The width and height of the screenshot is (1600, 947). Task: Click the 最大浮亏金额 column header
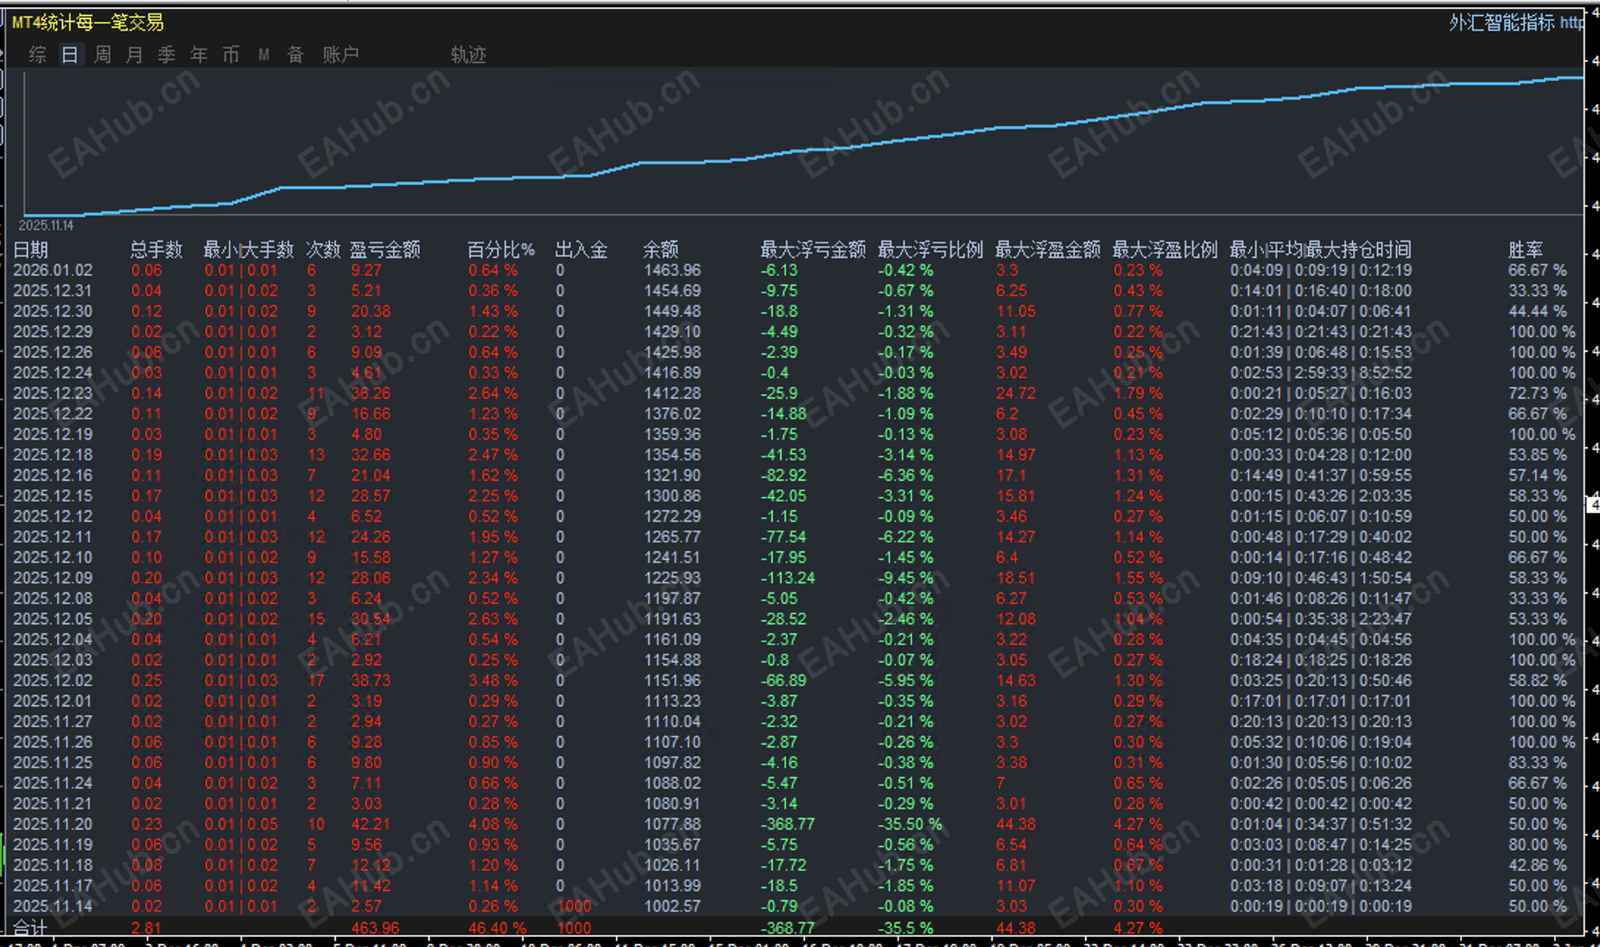(813, 249)
